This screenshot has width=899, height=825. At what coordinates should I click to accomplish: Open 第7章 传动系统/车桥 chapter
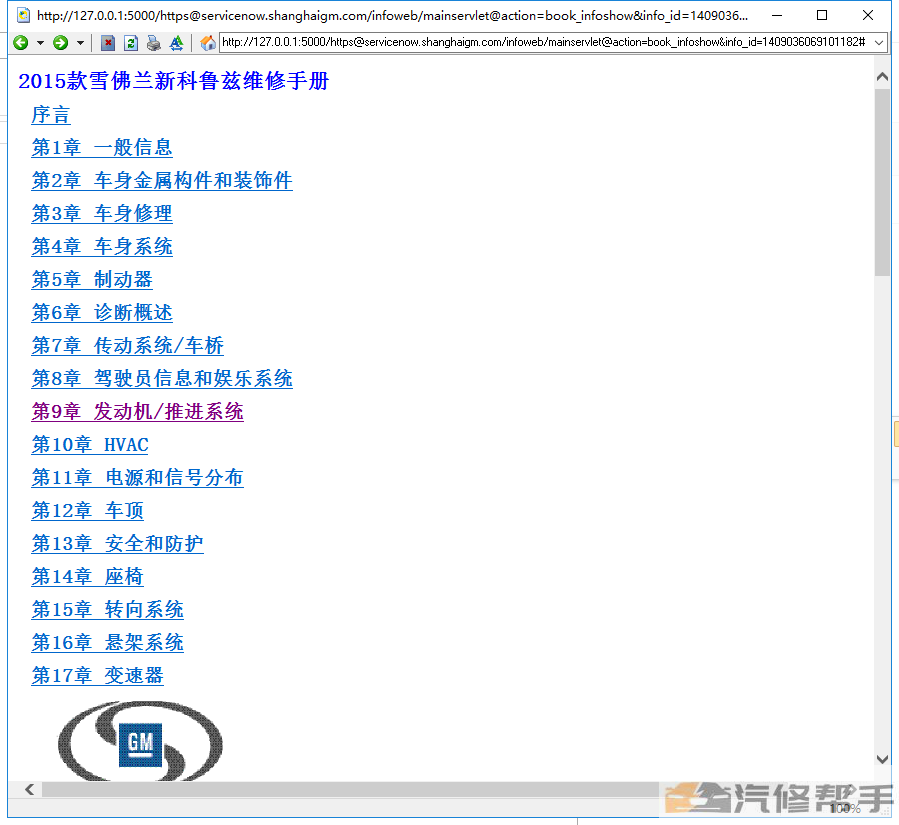pyautogui.click(x=127, y=346)
